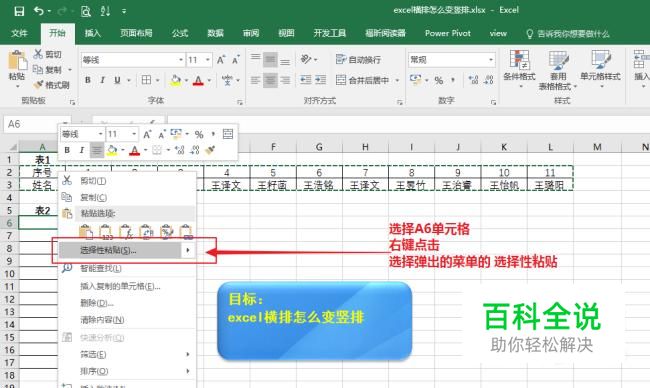
Task: Click ribbon increase decimal icon
Action: 473,80
